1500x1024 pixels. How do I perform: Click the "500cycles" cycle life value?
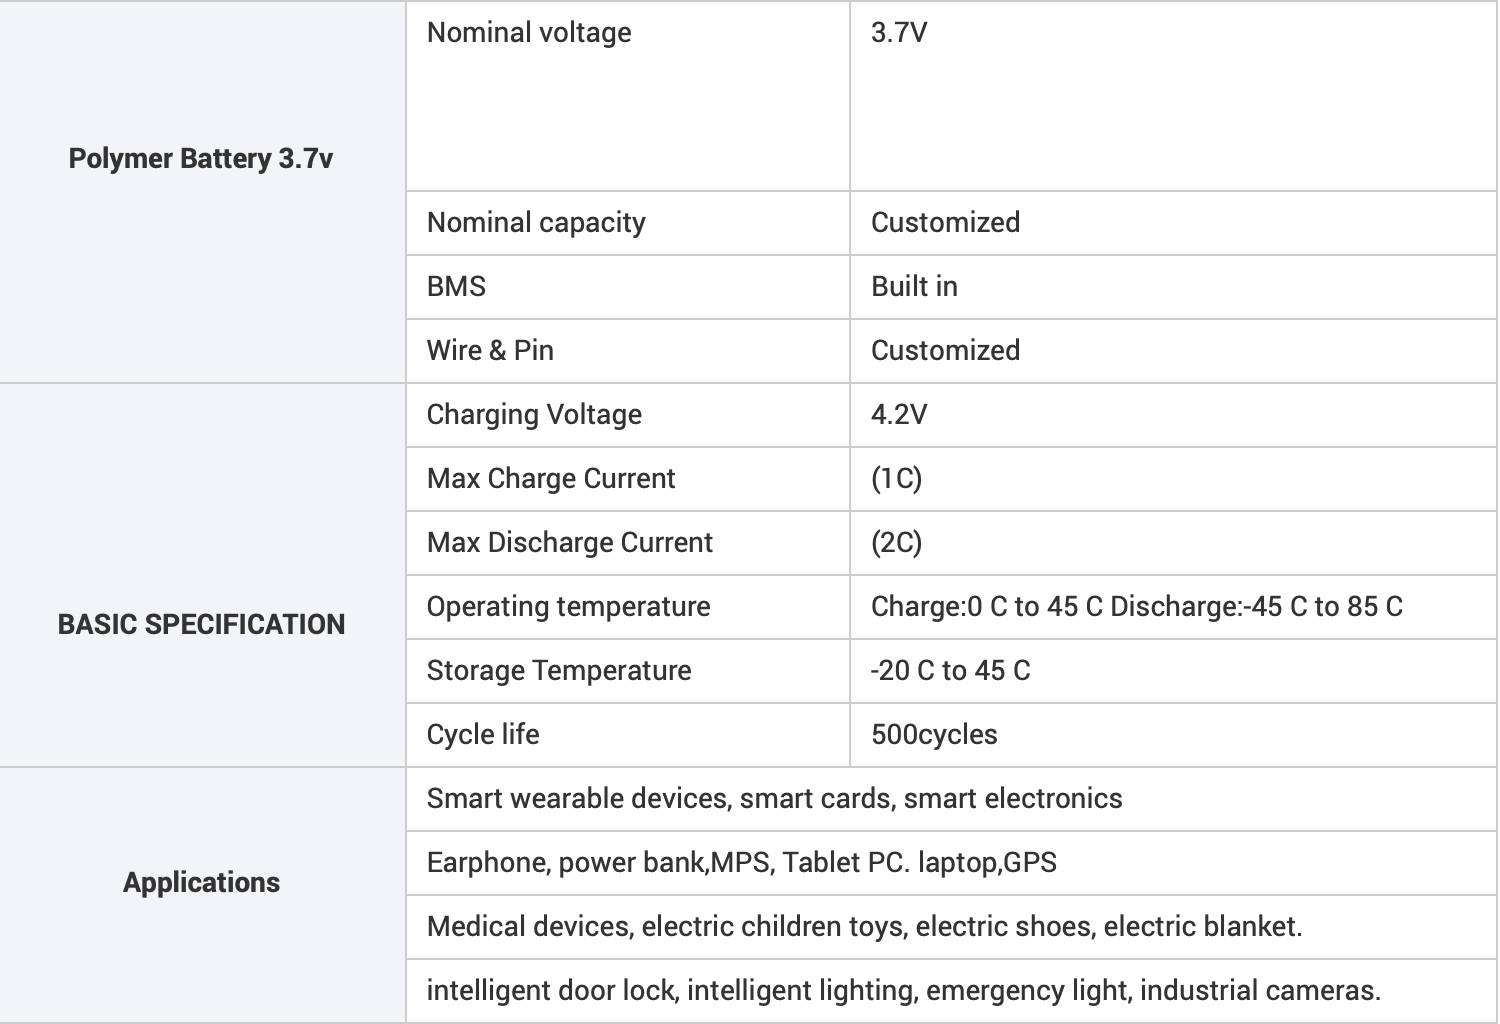click(x=934, y=735)
